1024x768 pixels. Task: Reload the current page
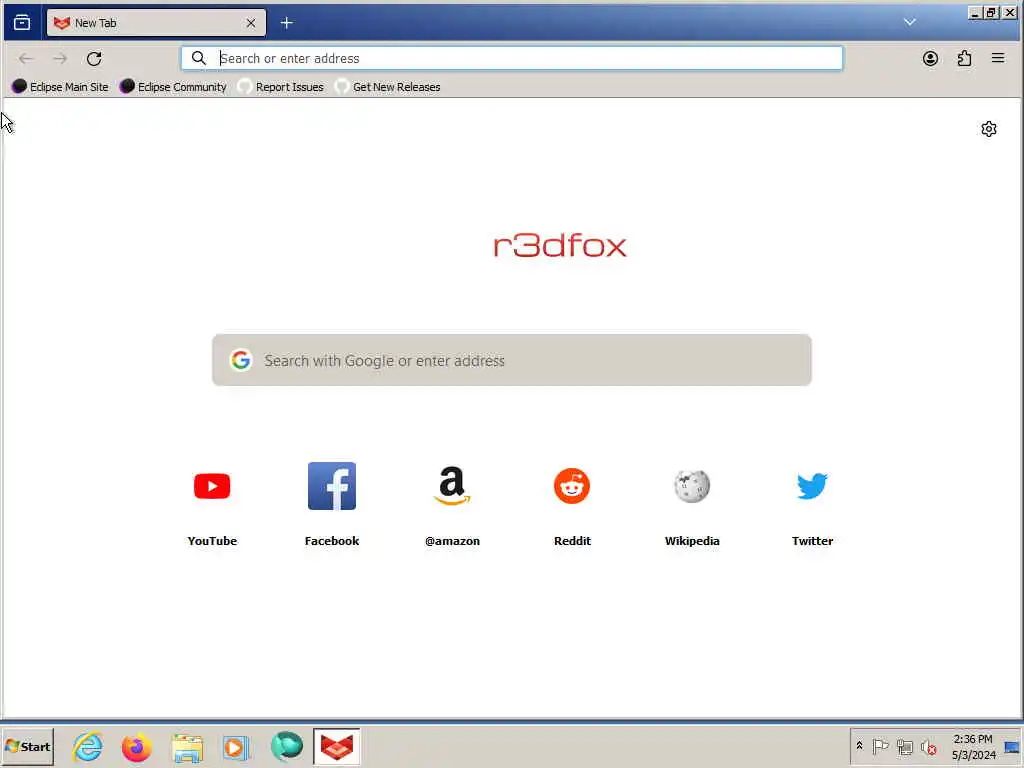tap(94, 59)
